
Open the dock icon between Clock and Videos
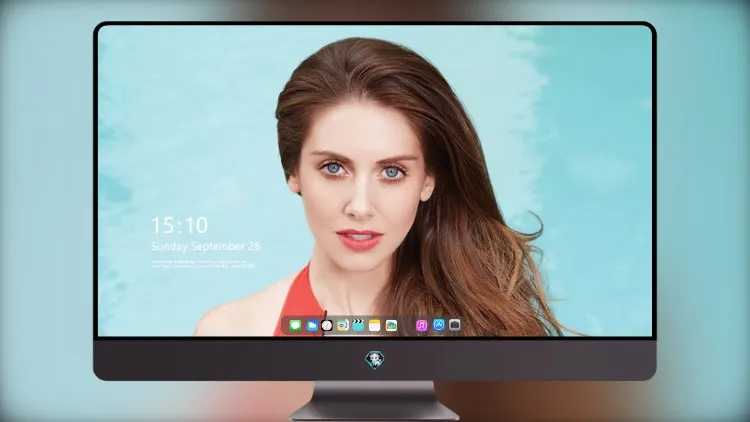click(x=343, y=326)
